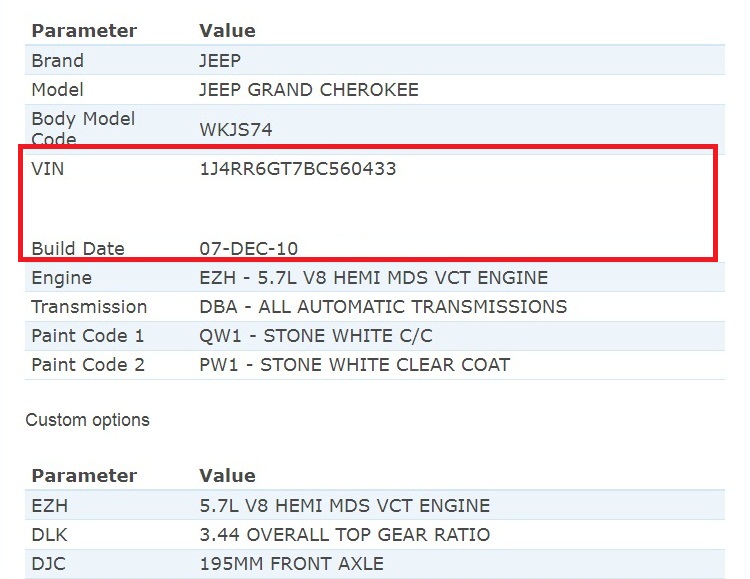Select the Paint Code 2 label
This screenshot has width=750, height=579.
pyautogui.click(x=88, y=365)
